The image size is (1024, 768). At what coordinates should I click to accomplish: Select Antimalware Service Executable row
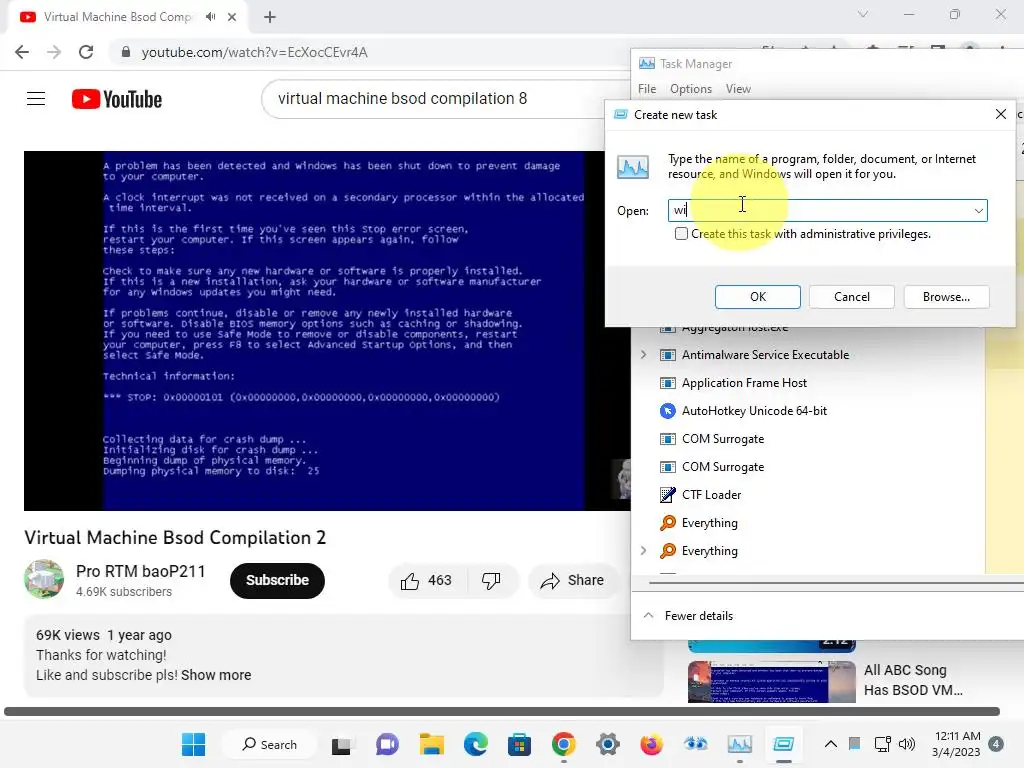810,355
